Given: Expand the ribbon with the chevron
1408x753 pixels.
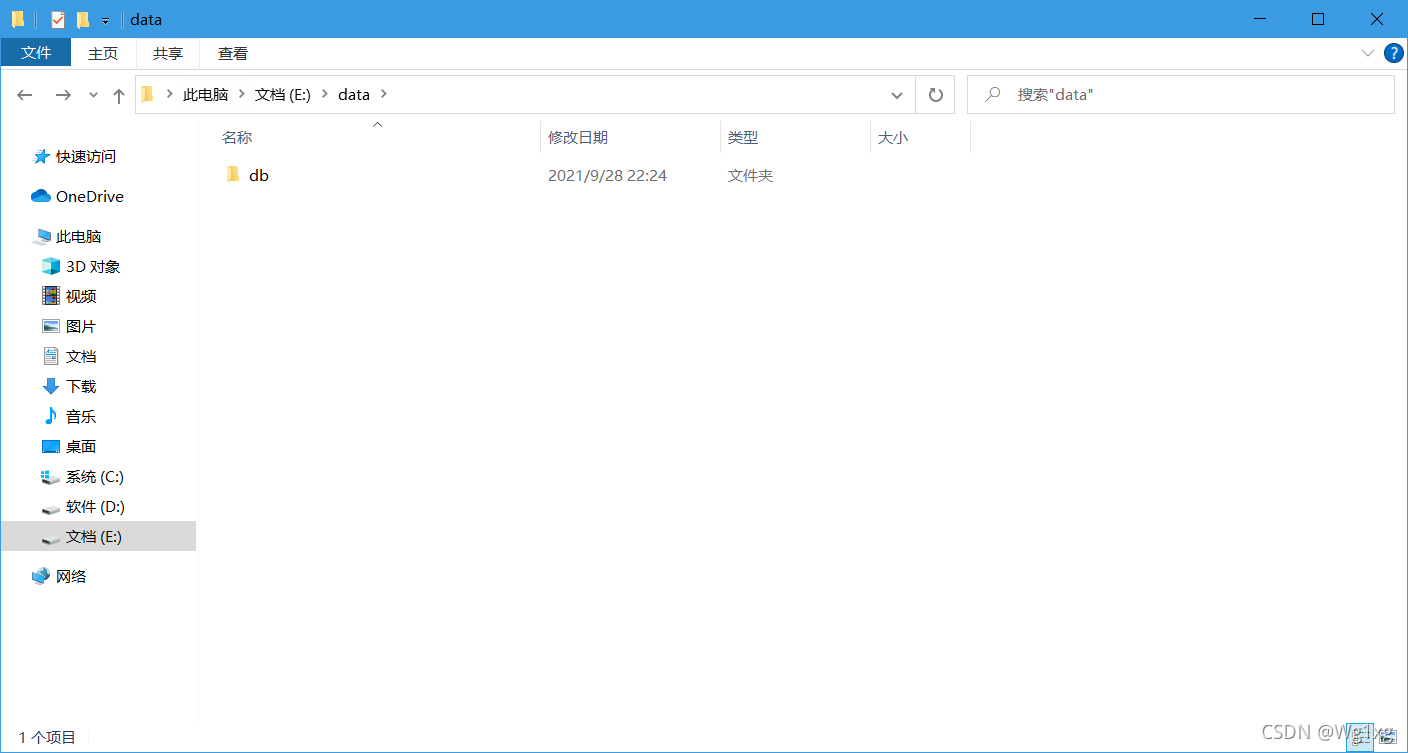Looking at the screenshot, I should click(x=1368, y=53).
